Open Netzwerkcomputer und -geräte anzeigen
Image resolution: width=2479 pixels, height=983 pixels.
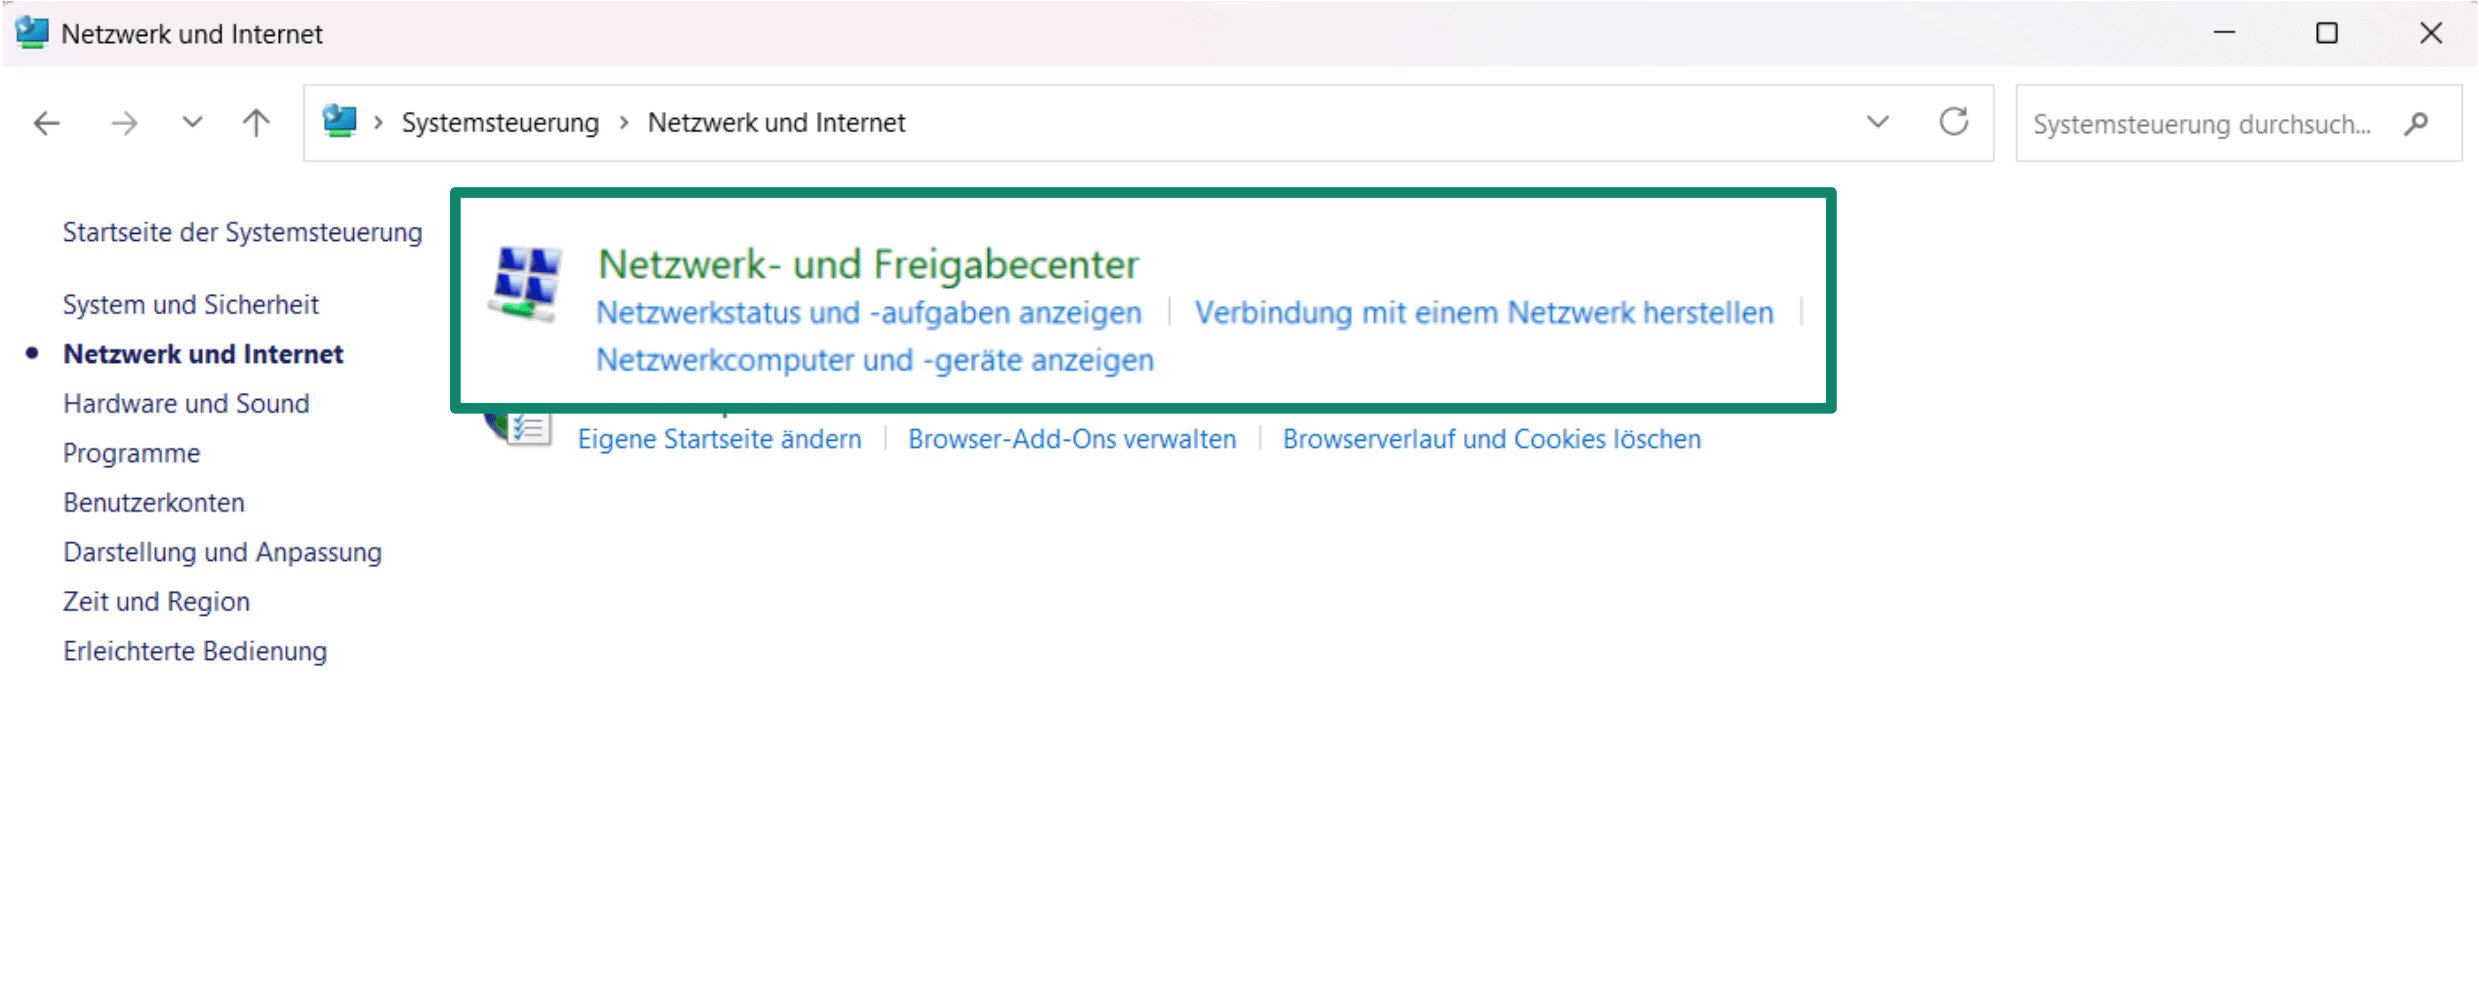874,360
